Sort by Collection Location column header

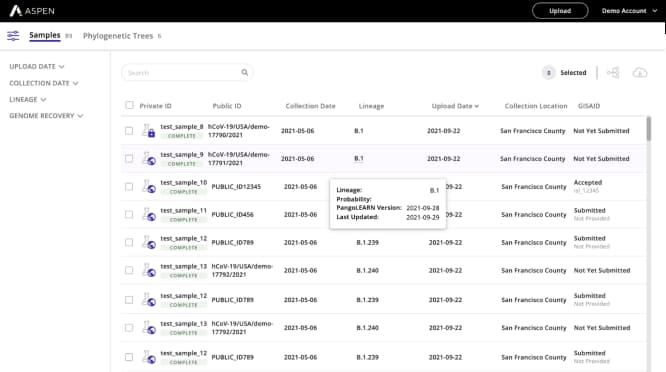click(536, 106)
